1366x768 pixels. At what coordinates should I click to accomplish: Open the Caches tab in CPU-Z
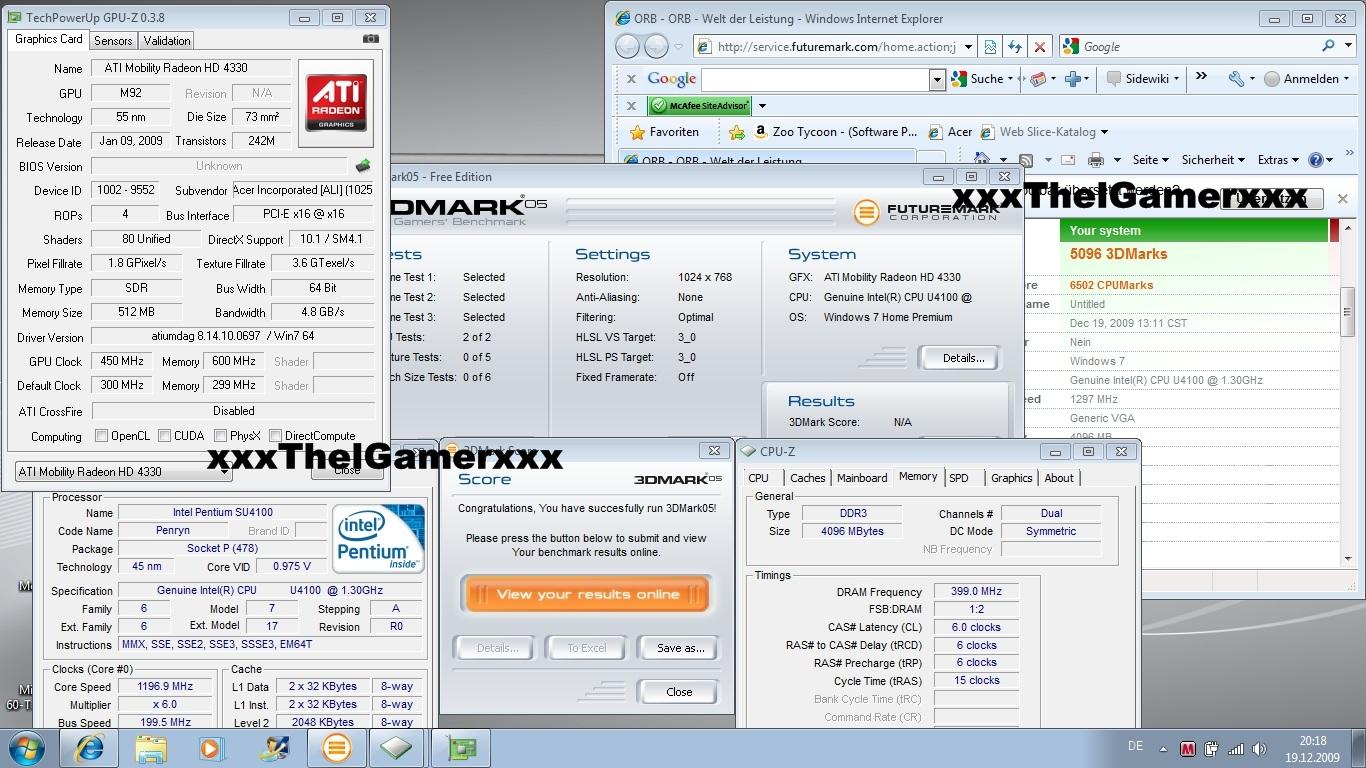point(808,478)
